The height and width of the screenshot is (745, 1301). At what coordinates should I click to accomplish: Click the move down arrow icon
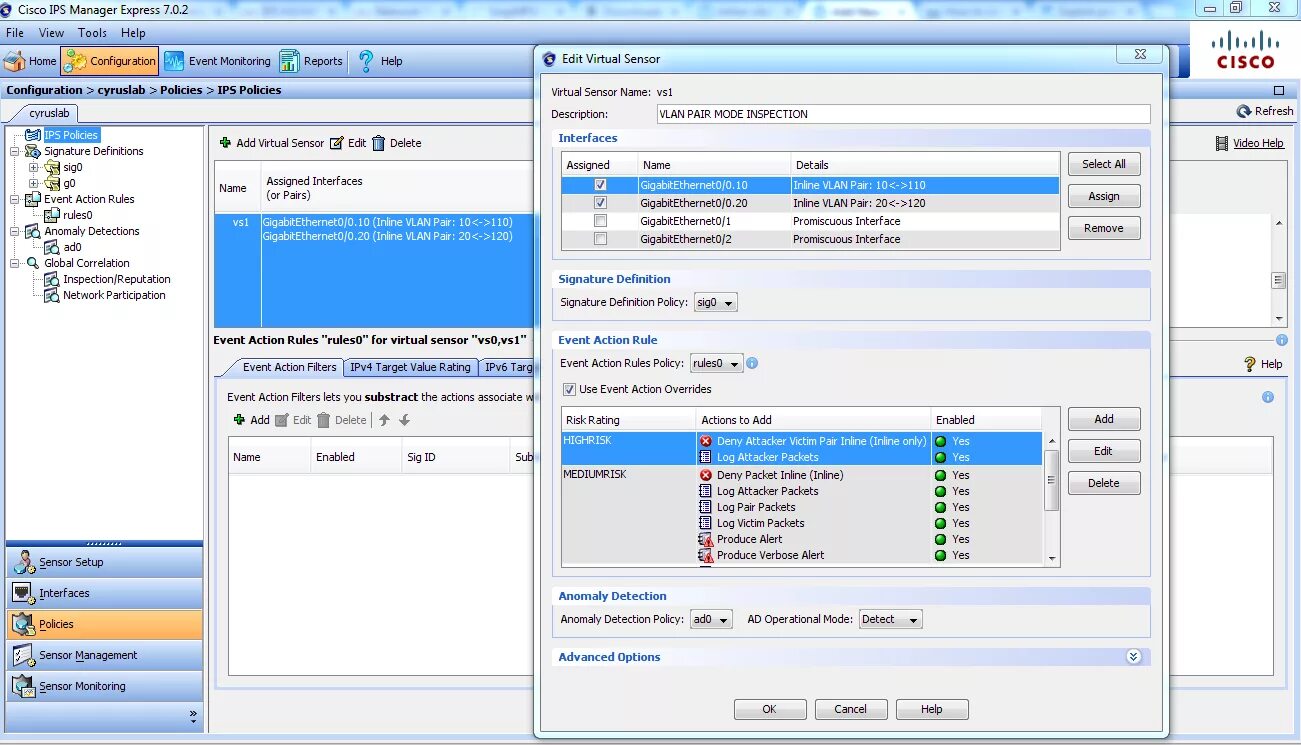(404, 420)
